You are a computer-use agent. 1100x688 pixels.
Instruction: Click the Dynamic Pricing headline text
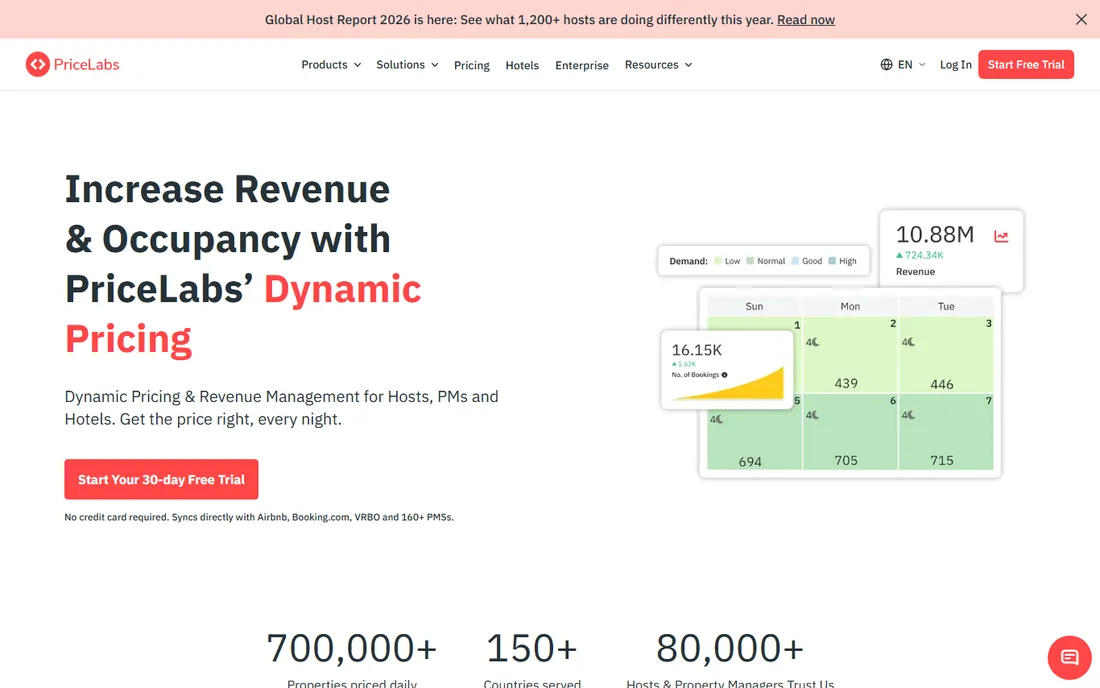[243, 313]
